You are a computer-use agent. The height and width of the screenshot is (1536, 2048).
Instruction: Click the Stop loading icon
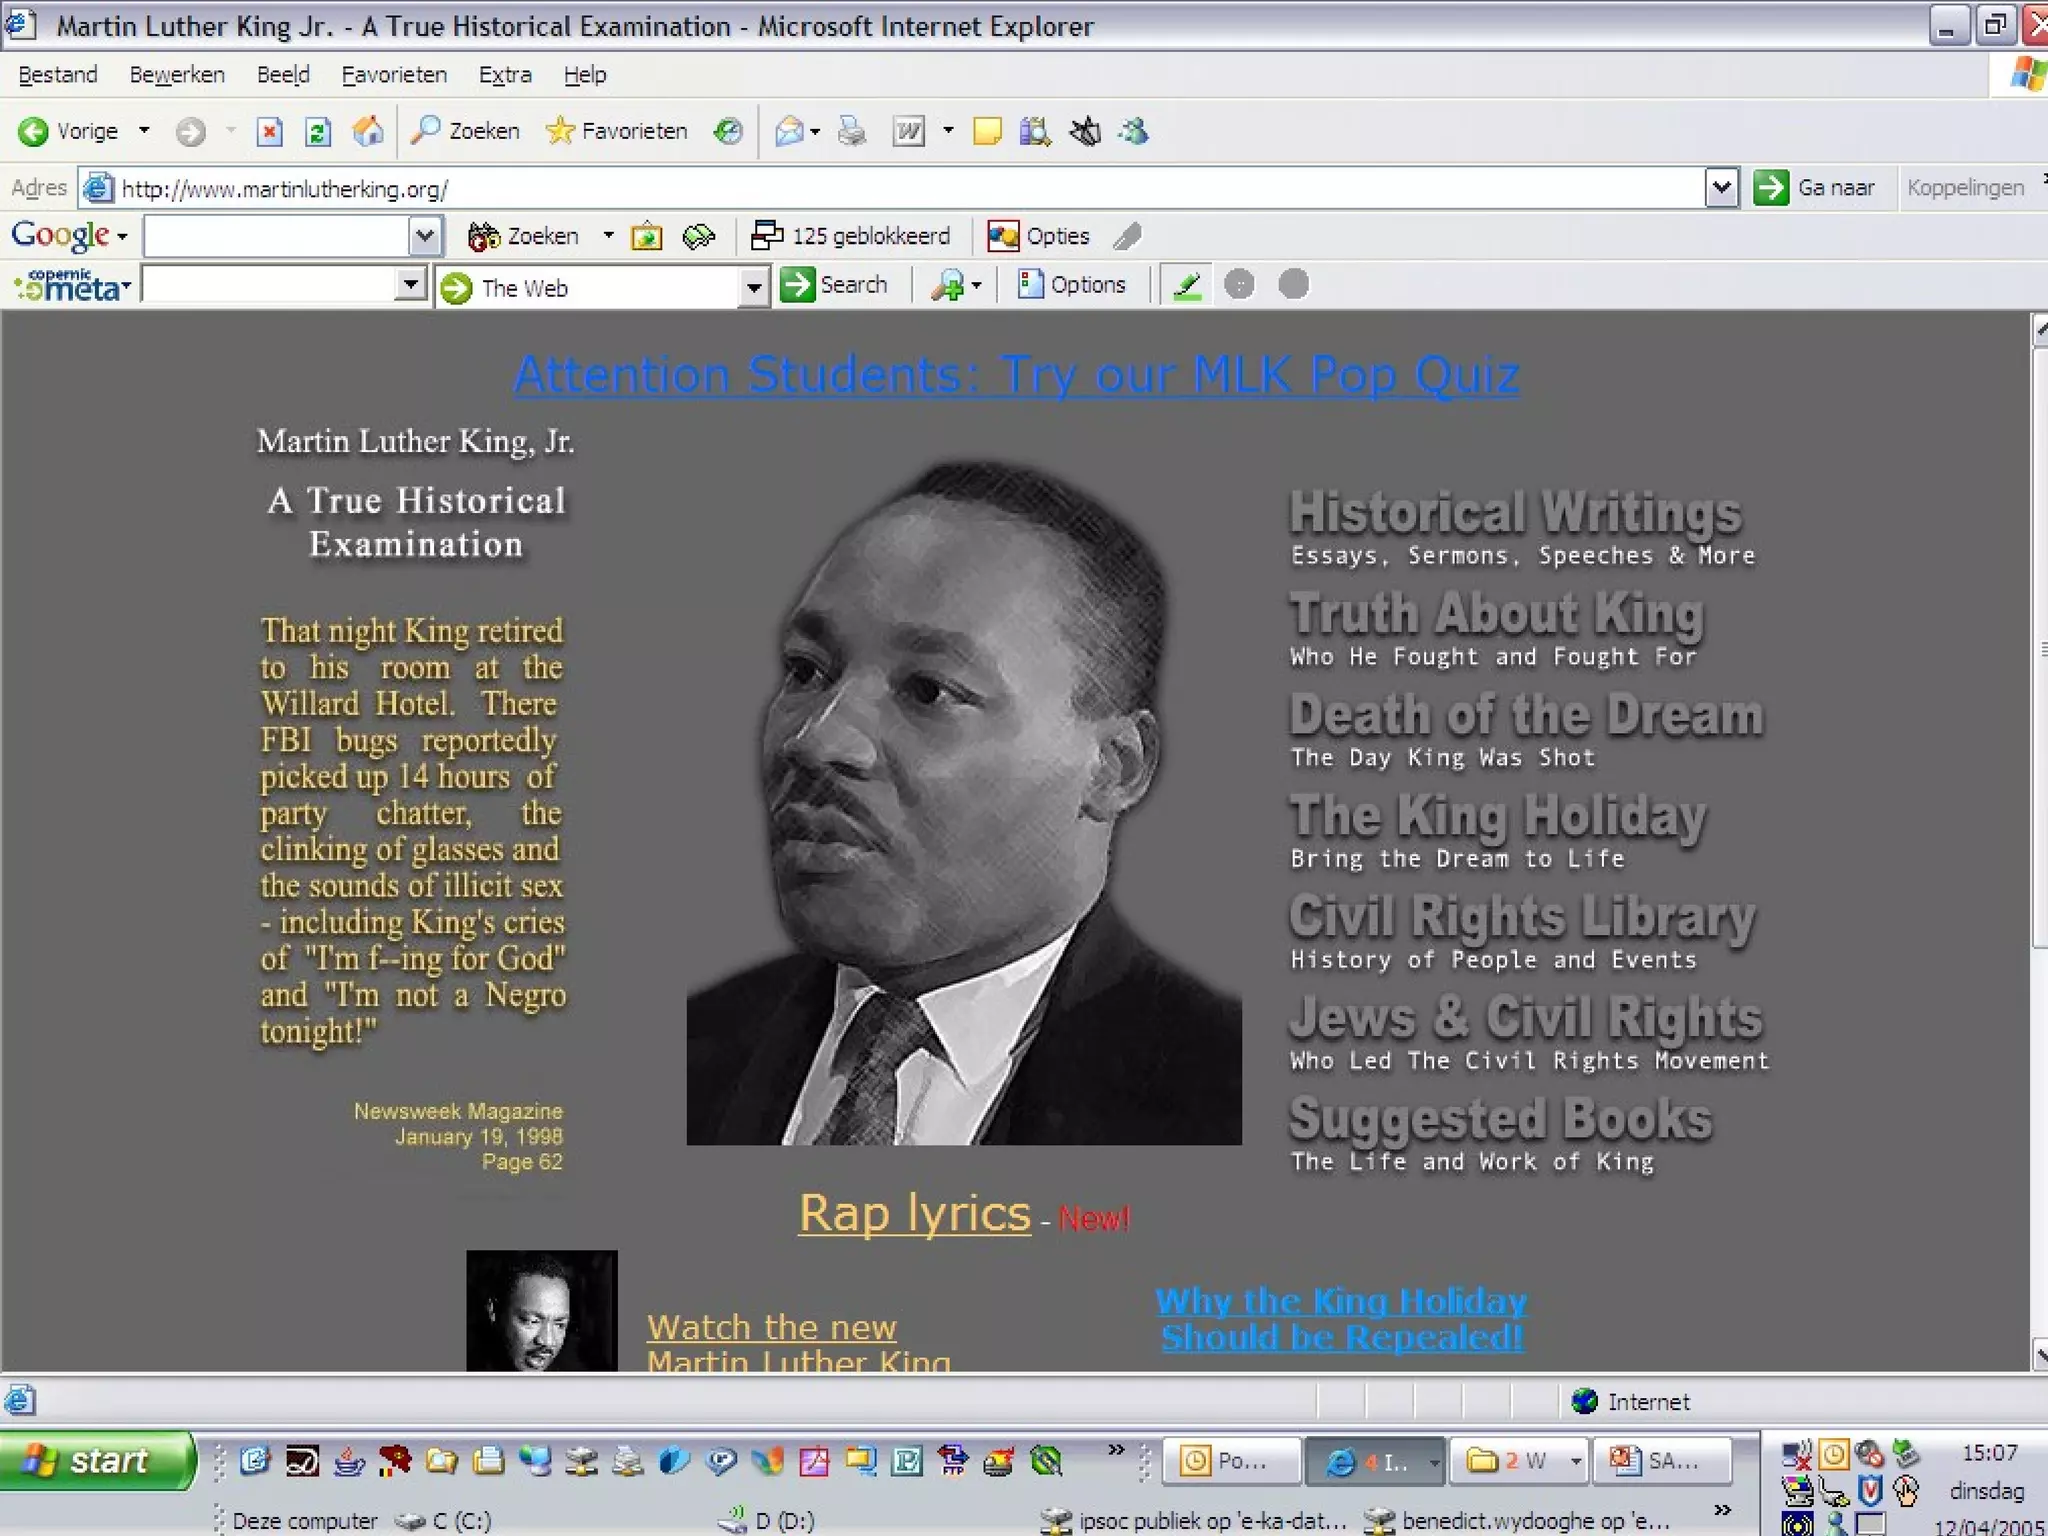coord(269,131)
